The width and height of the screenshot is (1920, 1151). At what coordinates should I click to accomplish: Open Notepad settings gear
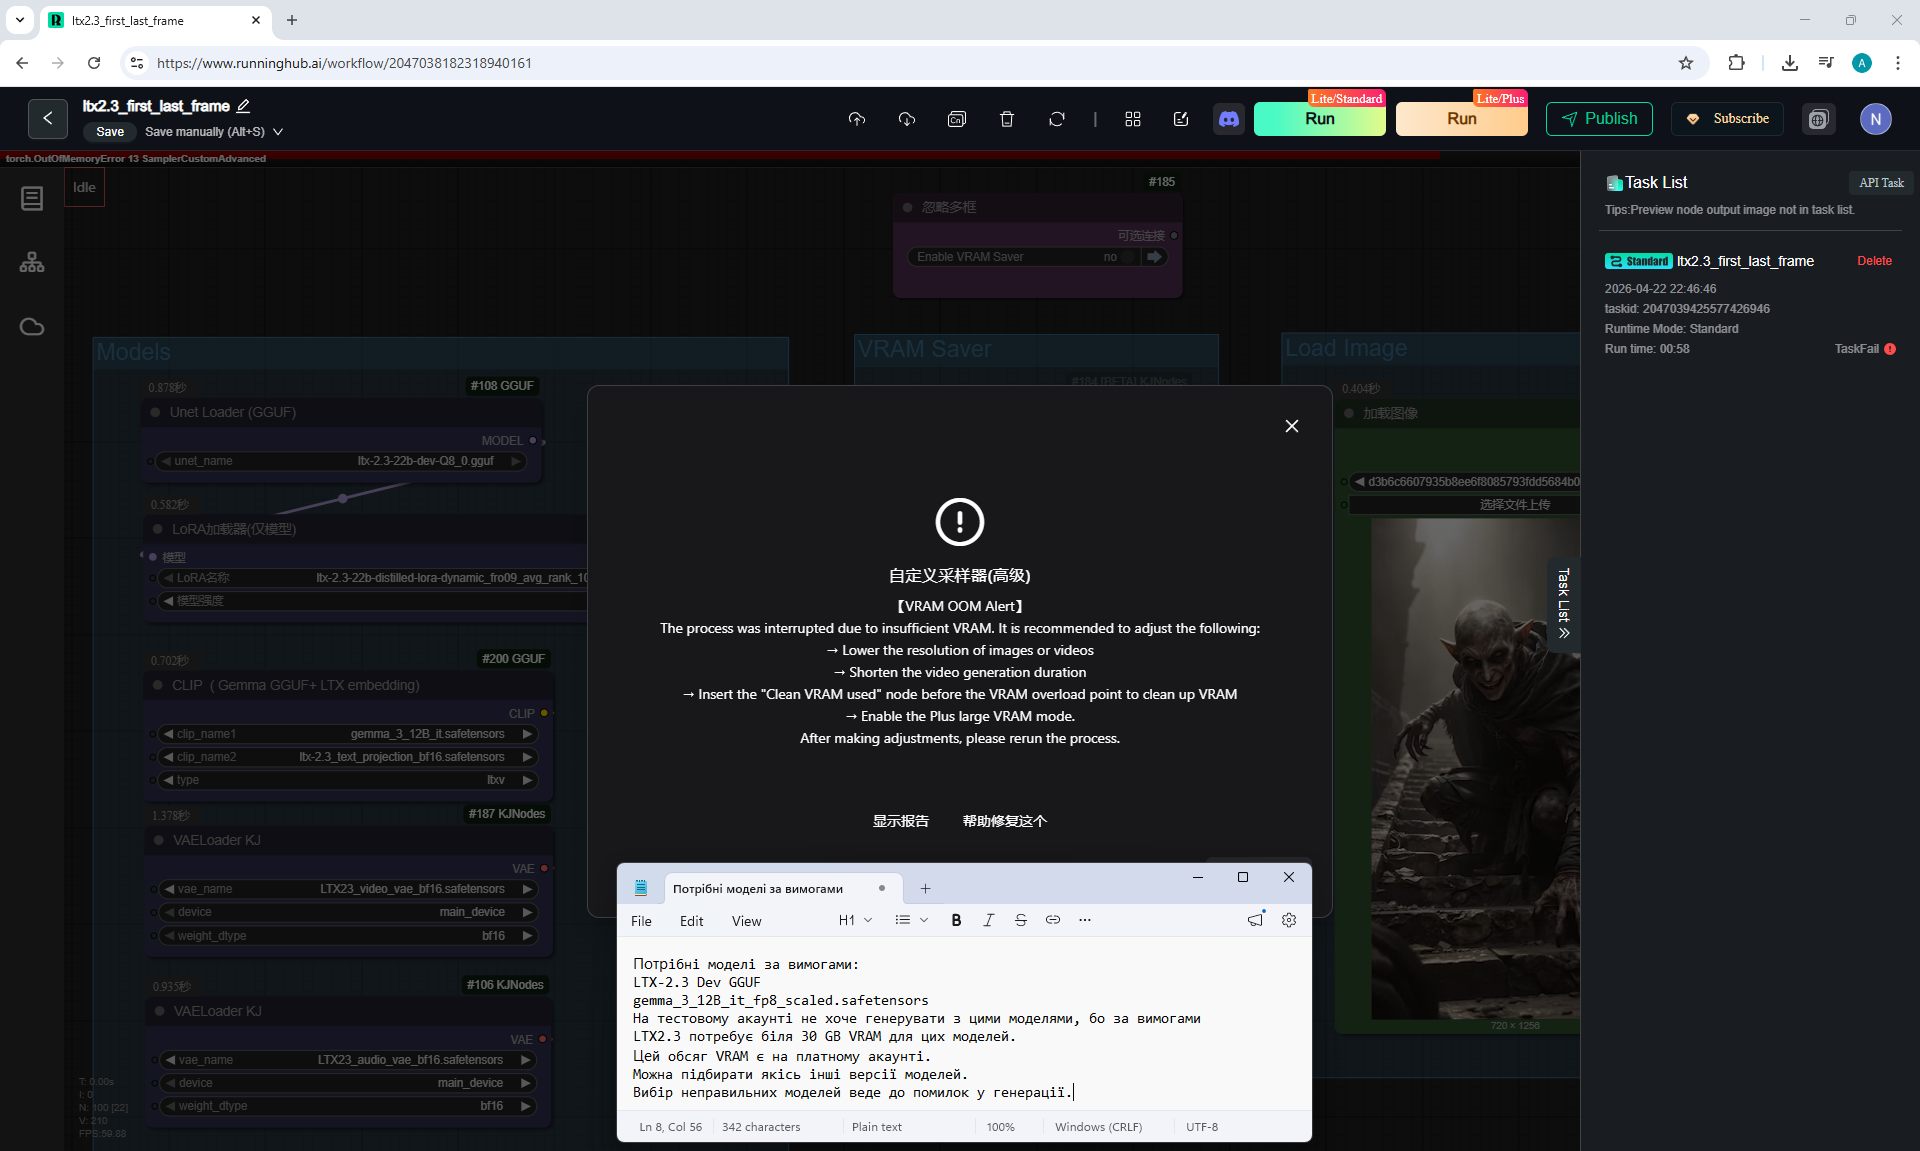(1289, 920)
